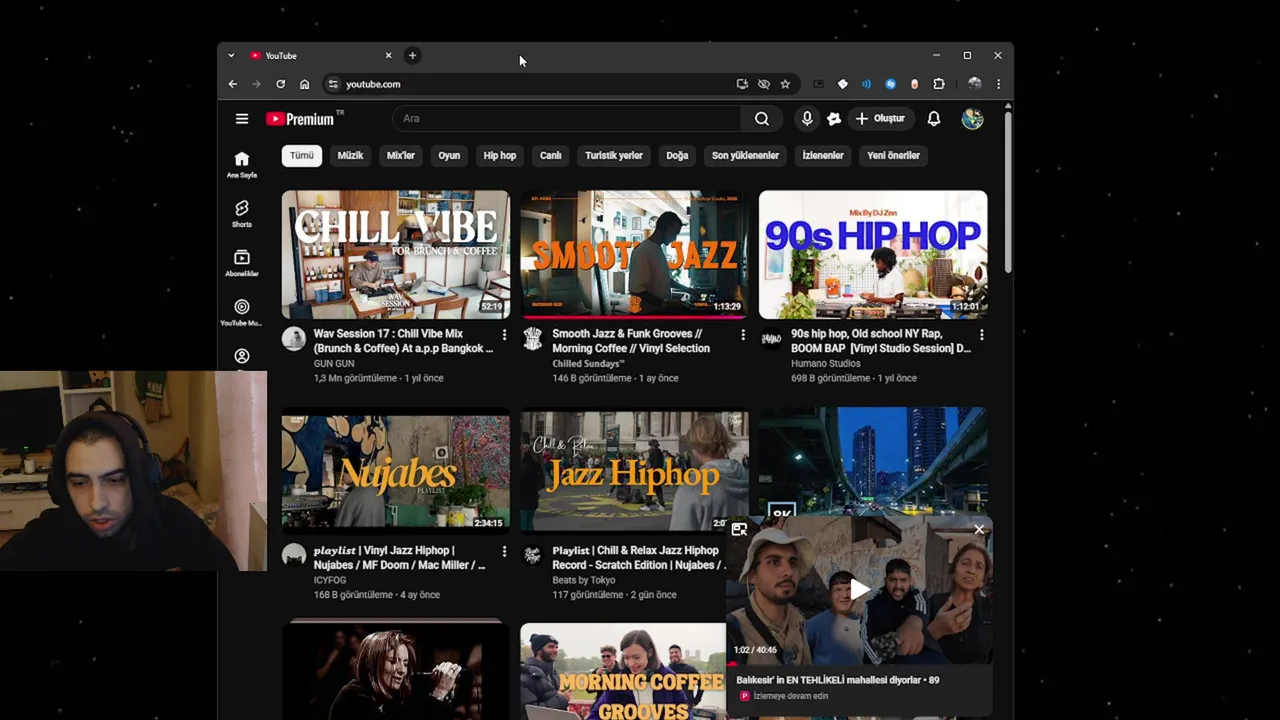Click the search magnifier button
1280x720 pixels.
[x=762, y=119]
